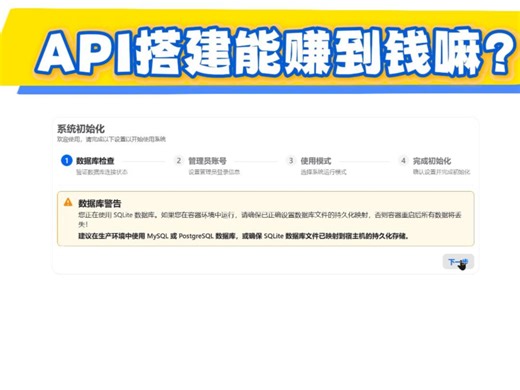
Task: Click the orange warning triangle icon
Action: pyautogui.click(x=68, y=202)
